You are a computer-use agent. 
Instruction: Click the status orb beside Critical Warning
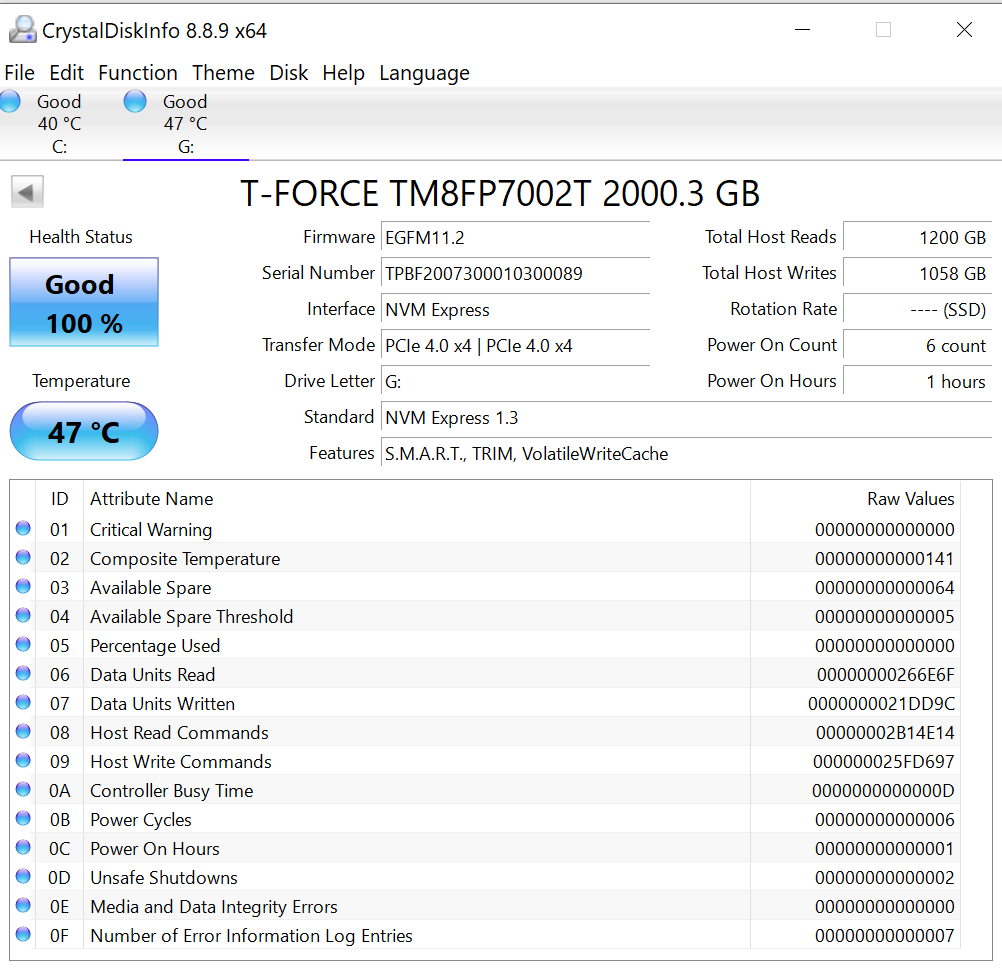[23, 529]
